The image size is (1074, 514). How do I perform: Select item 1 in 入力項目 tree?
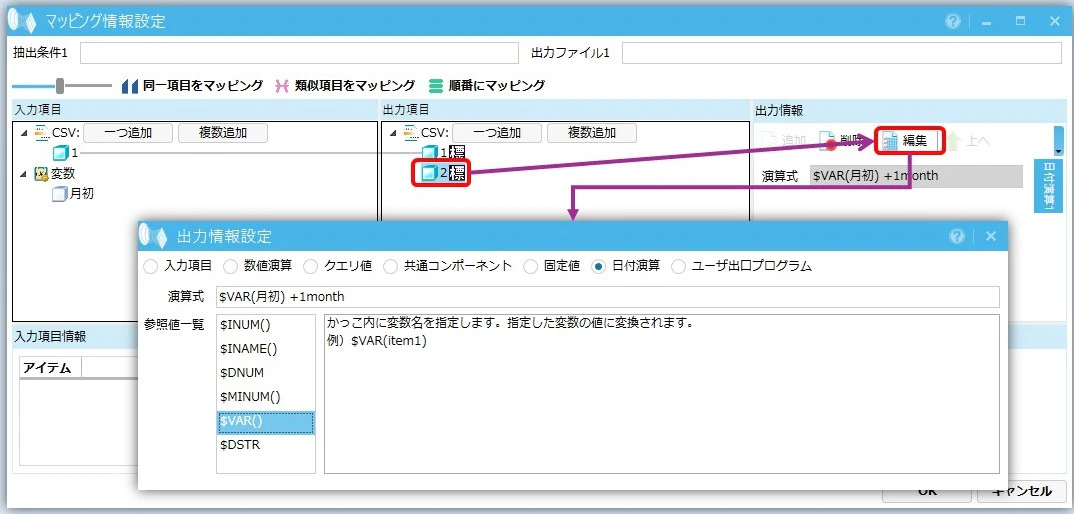pyautogui.click(x=66, y=153)
